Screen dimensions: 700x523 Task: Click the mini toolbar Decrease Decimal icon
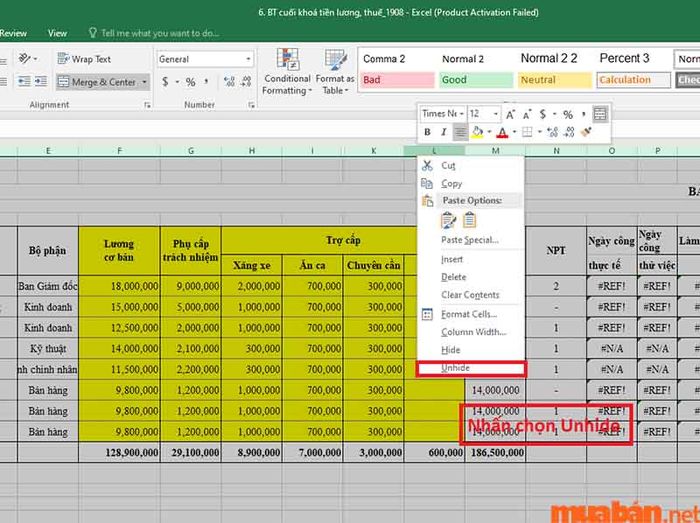point(569,132)
